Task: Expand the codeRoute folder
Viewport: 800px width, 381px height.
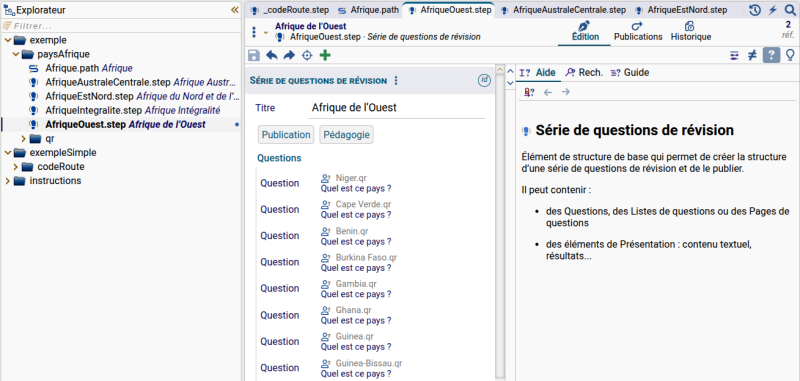Action: click(x=15, y=167)
